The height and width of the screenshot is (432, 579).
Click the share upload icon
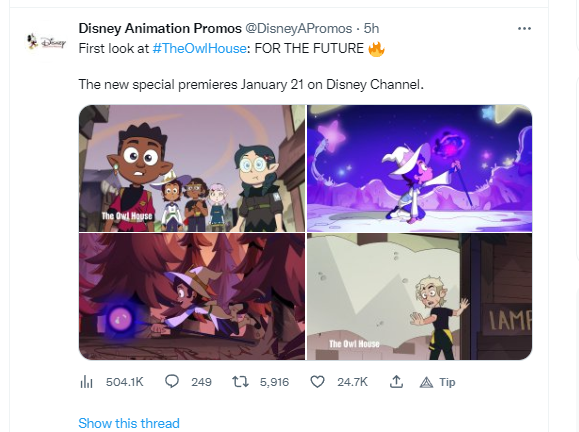[x=396, y=381]
